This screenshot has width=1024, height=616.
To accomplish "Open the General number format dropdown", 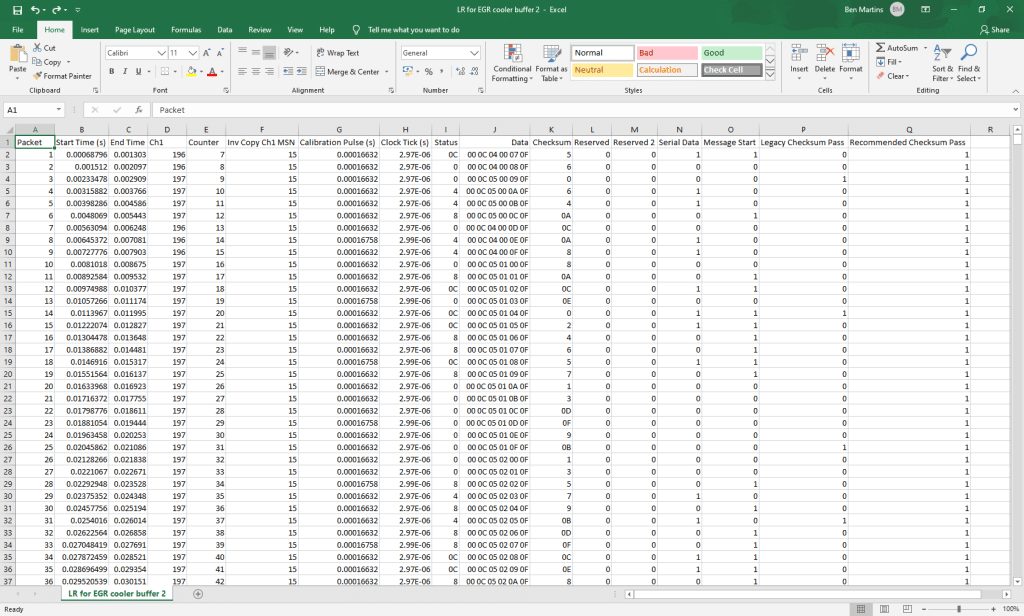I will [474, 53].
